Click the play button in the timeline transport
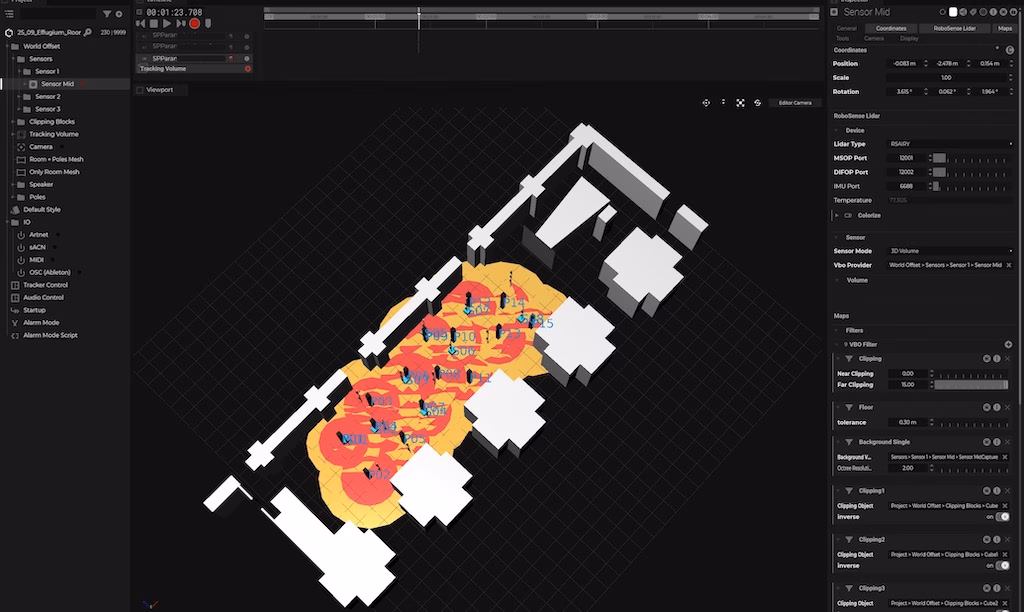This screenshot has height=612, width=1024. click(x=167, y=23)
